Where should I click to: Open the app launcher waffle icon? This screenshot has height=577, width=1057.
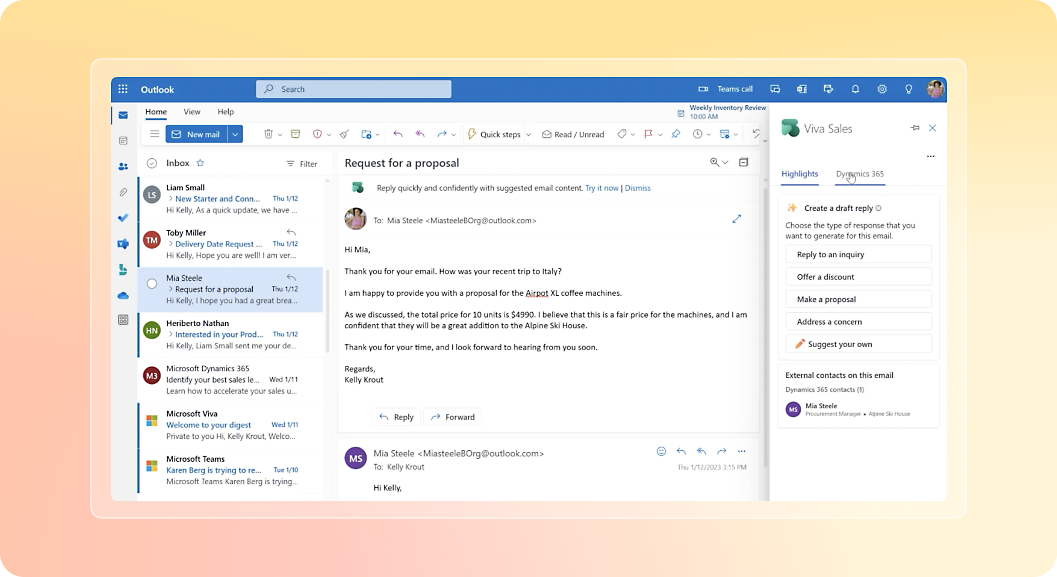[x=123, y=89]
